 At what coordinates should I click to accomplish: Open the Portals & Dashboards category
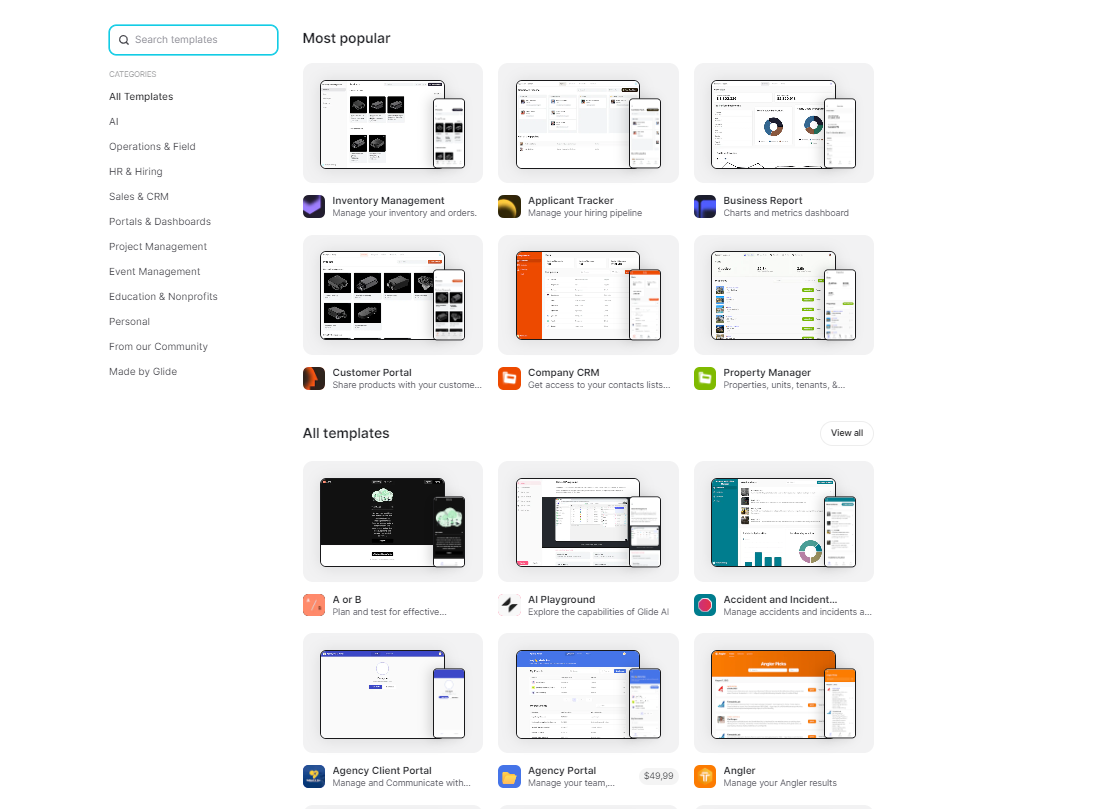click(x=160, y=222)
